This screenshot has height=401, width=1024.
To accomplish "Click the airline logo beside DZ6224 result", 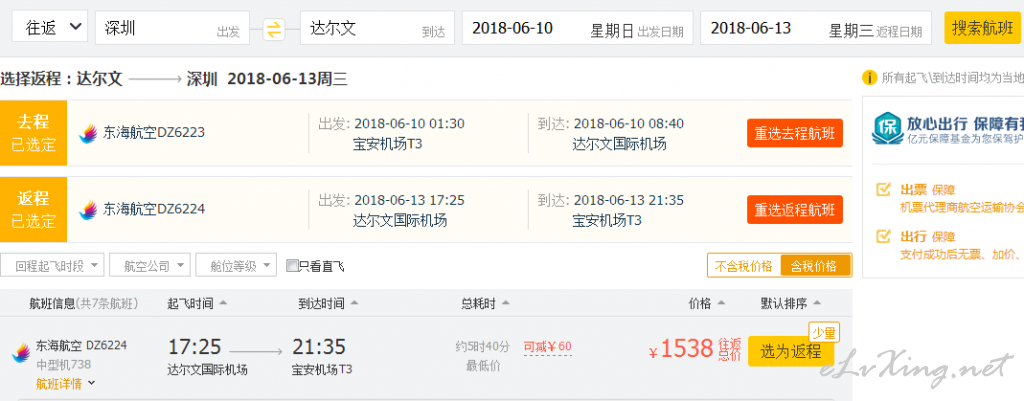I will point(20,354).
